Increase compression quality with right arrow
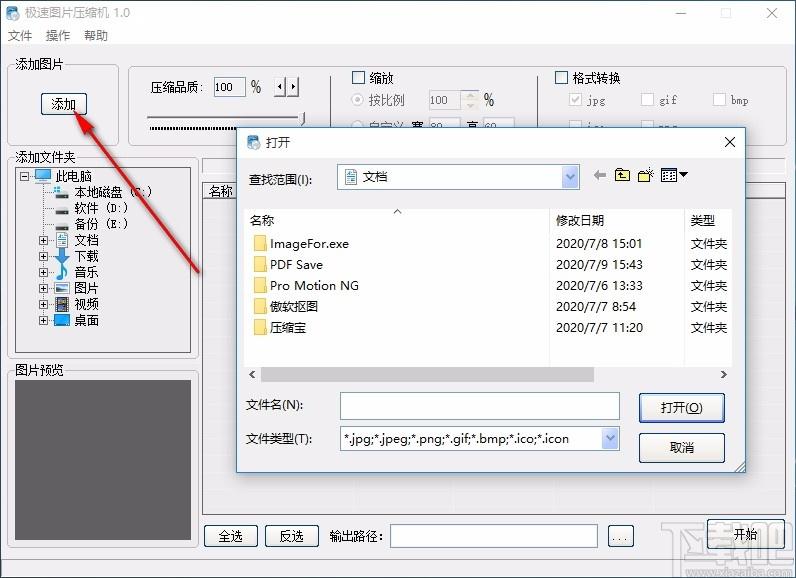Image resolution: width=796 pixels, height=578 pixels. pos(293,87)
